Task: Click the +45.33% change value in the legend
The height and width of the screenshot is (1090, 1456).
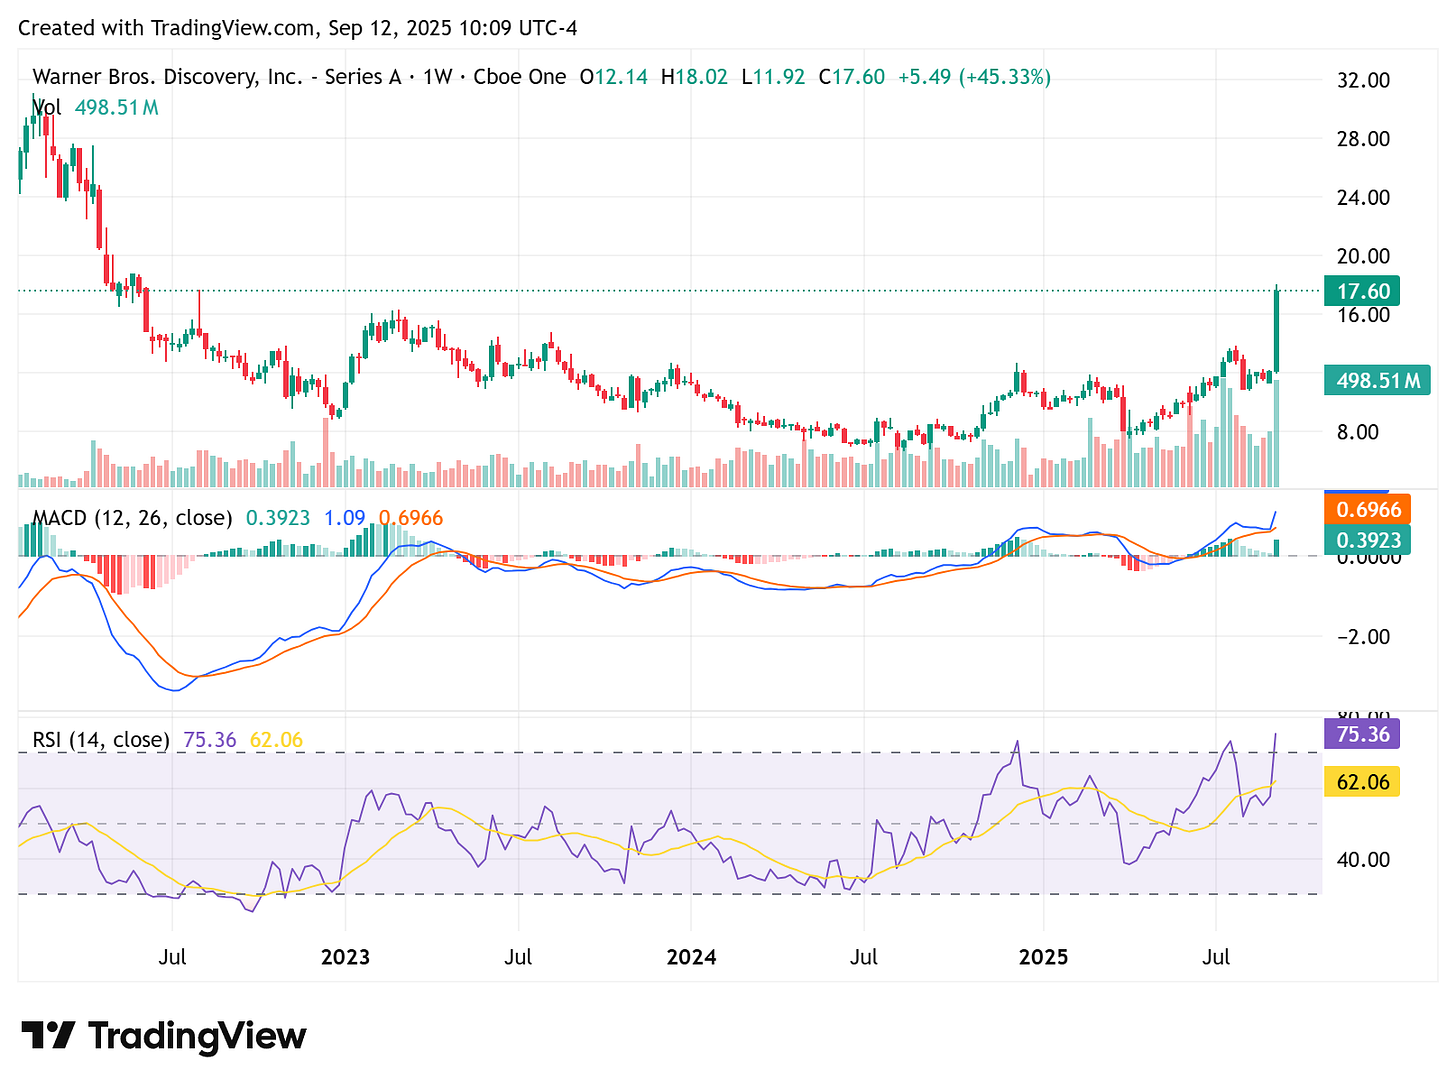Action: click(1005, 76)
